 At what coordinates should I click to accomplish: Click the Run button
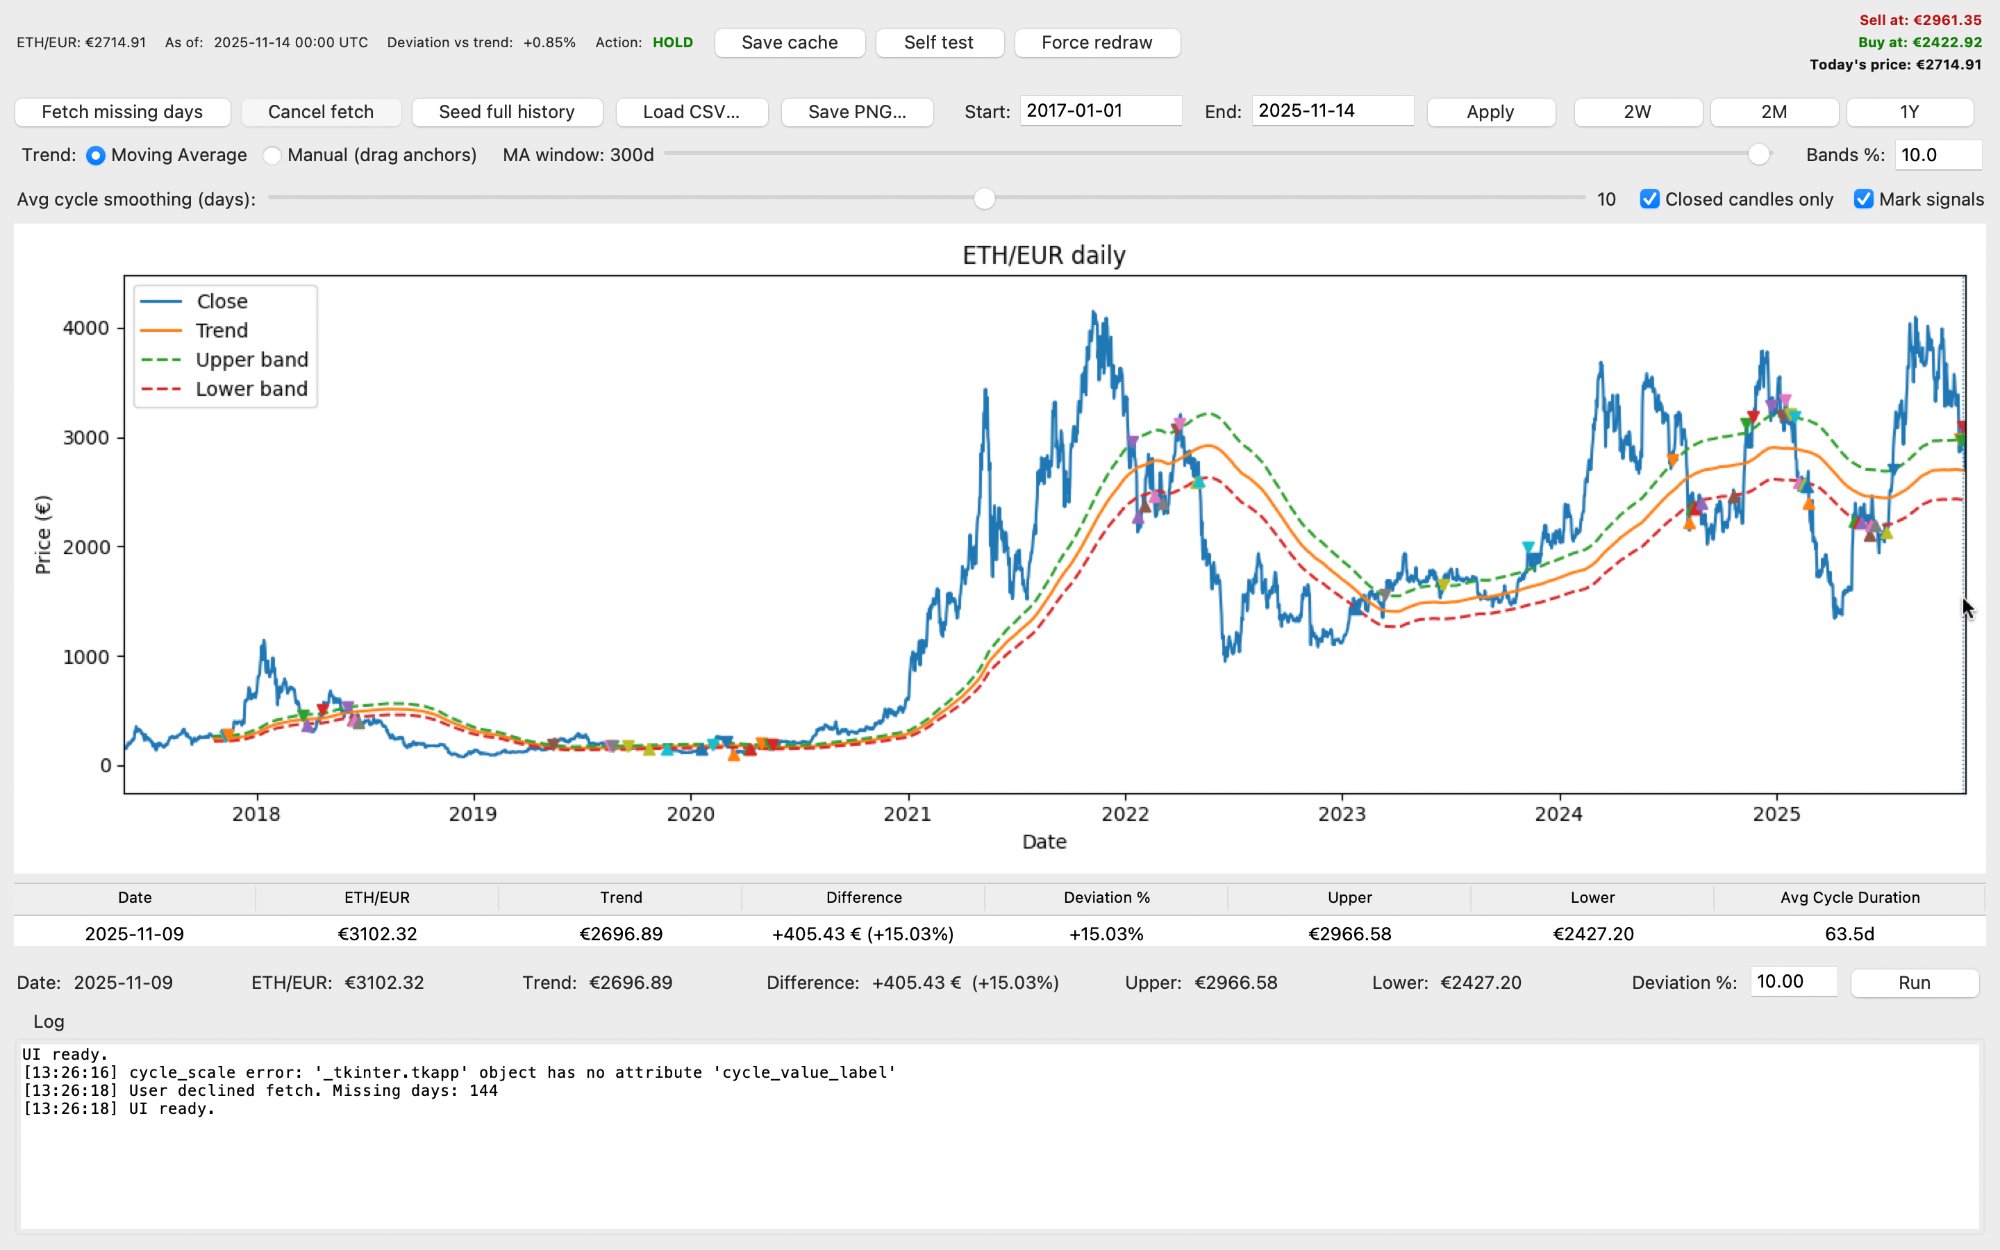(1914, 983)
